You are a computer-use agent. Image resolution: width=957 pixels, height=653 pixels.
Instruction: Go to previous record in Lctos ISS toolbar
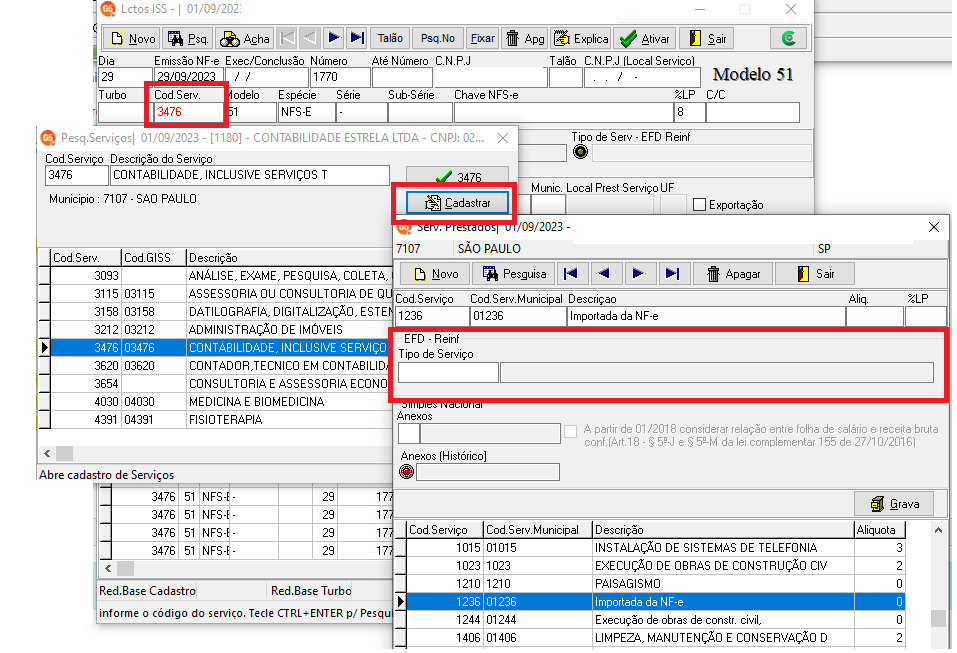coord(309,38)
